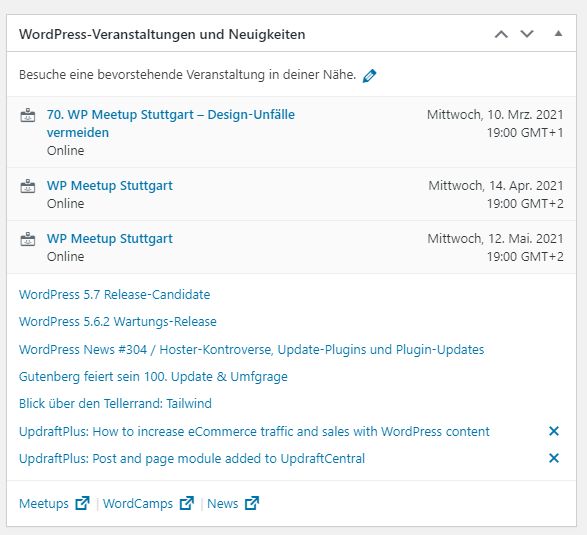Open WordPress News #304 article
This screenshot has height=535, width=587.
252,350
